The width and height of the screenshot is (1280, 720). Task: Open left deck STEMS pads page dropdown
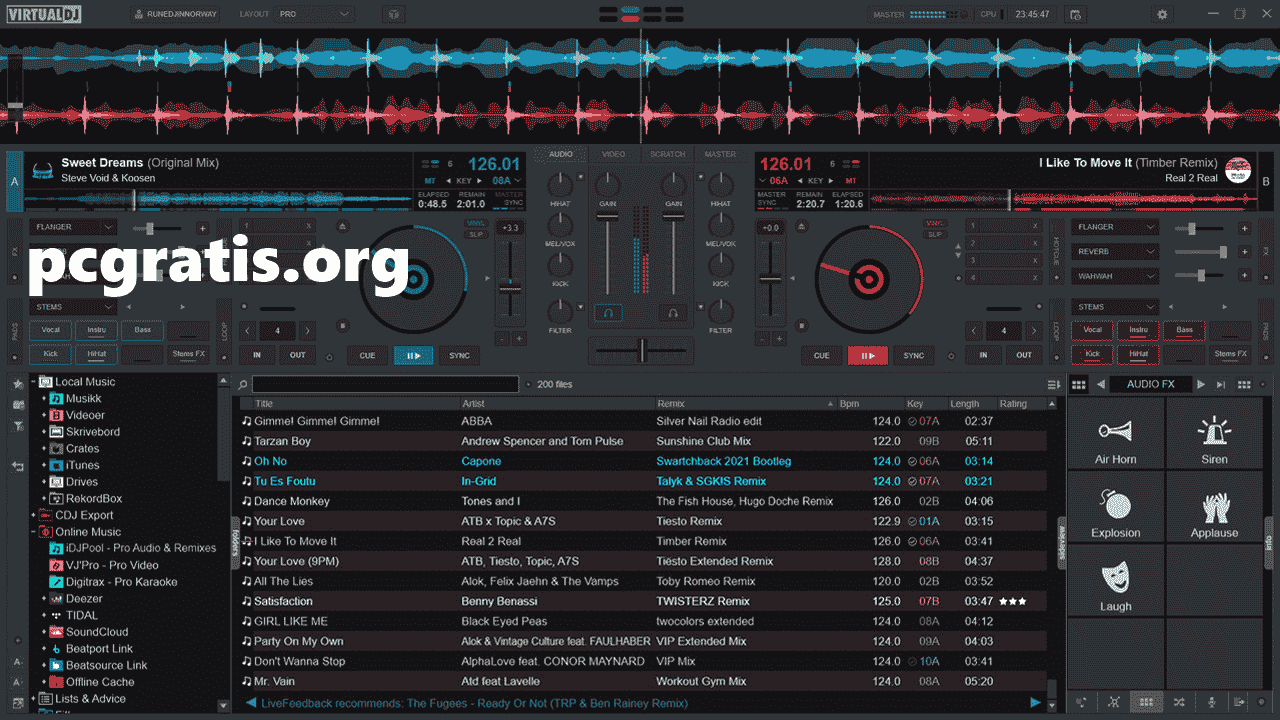(x=72, y=307)
